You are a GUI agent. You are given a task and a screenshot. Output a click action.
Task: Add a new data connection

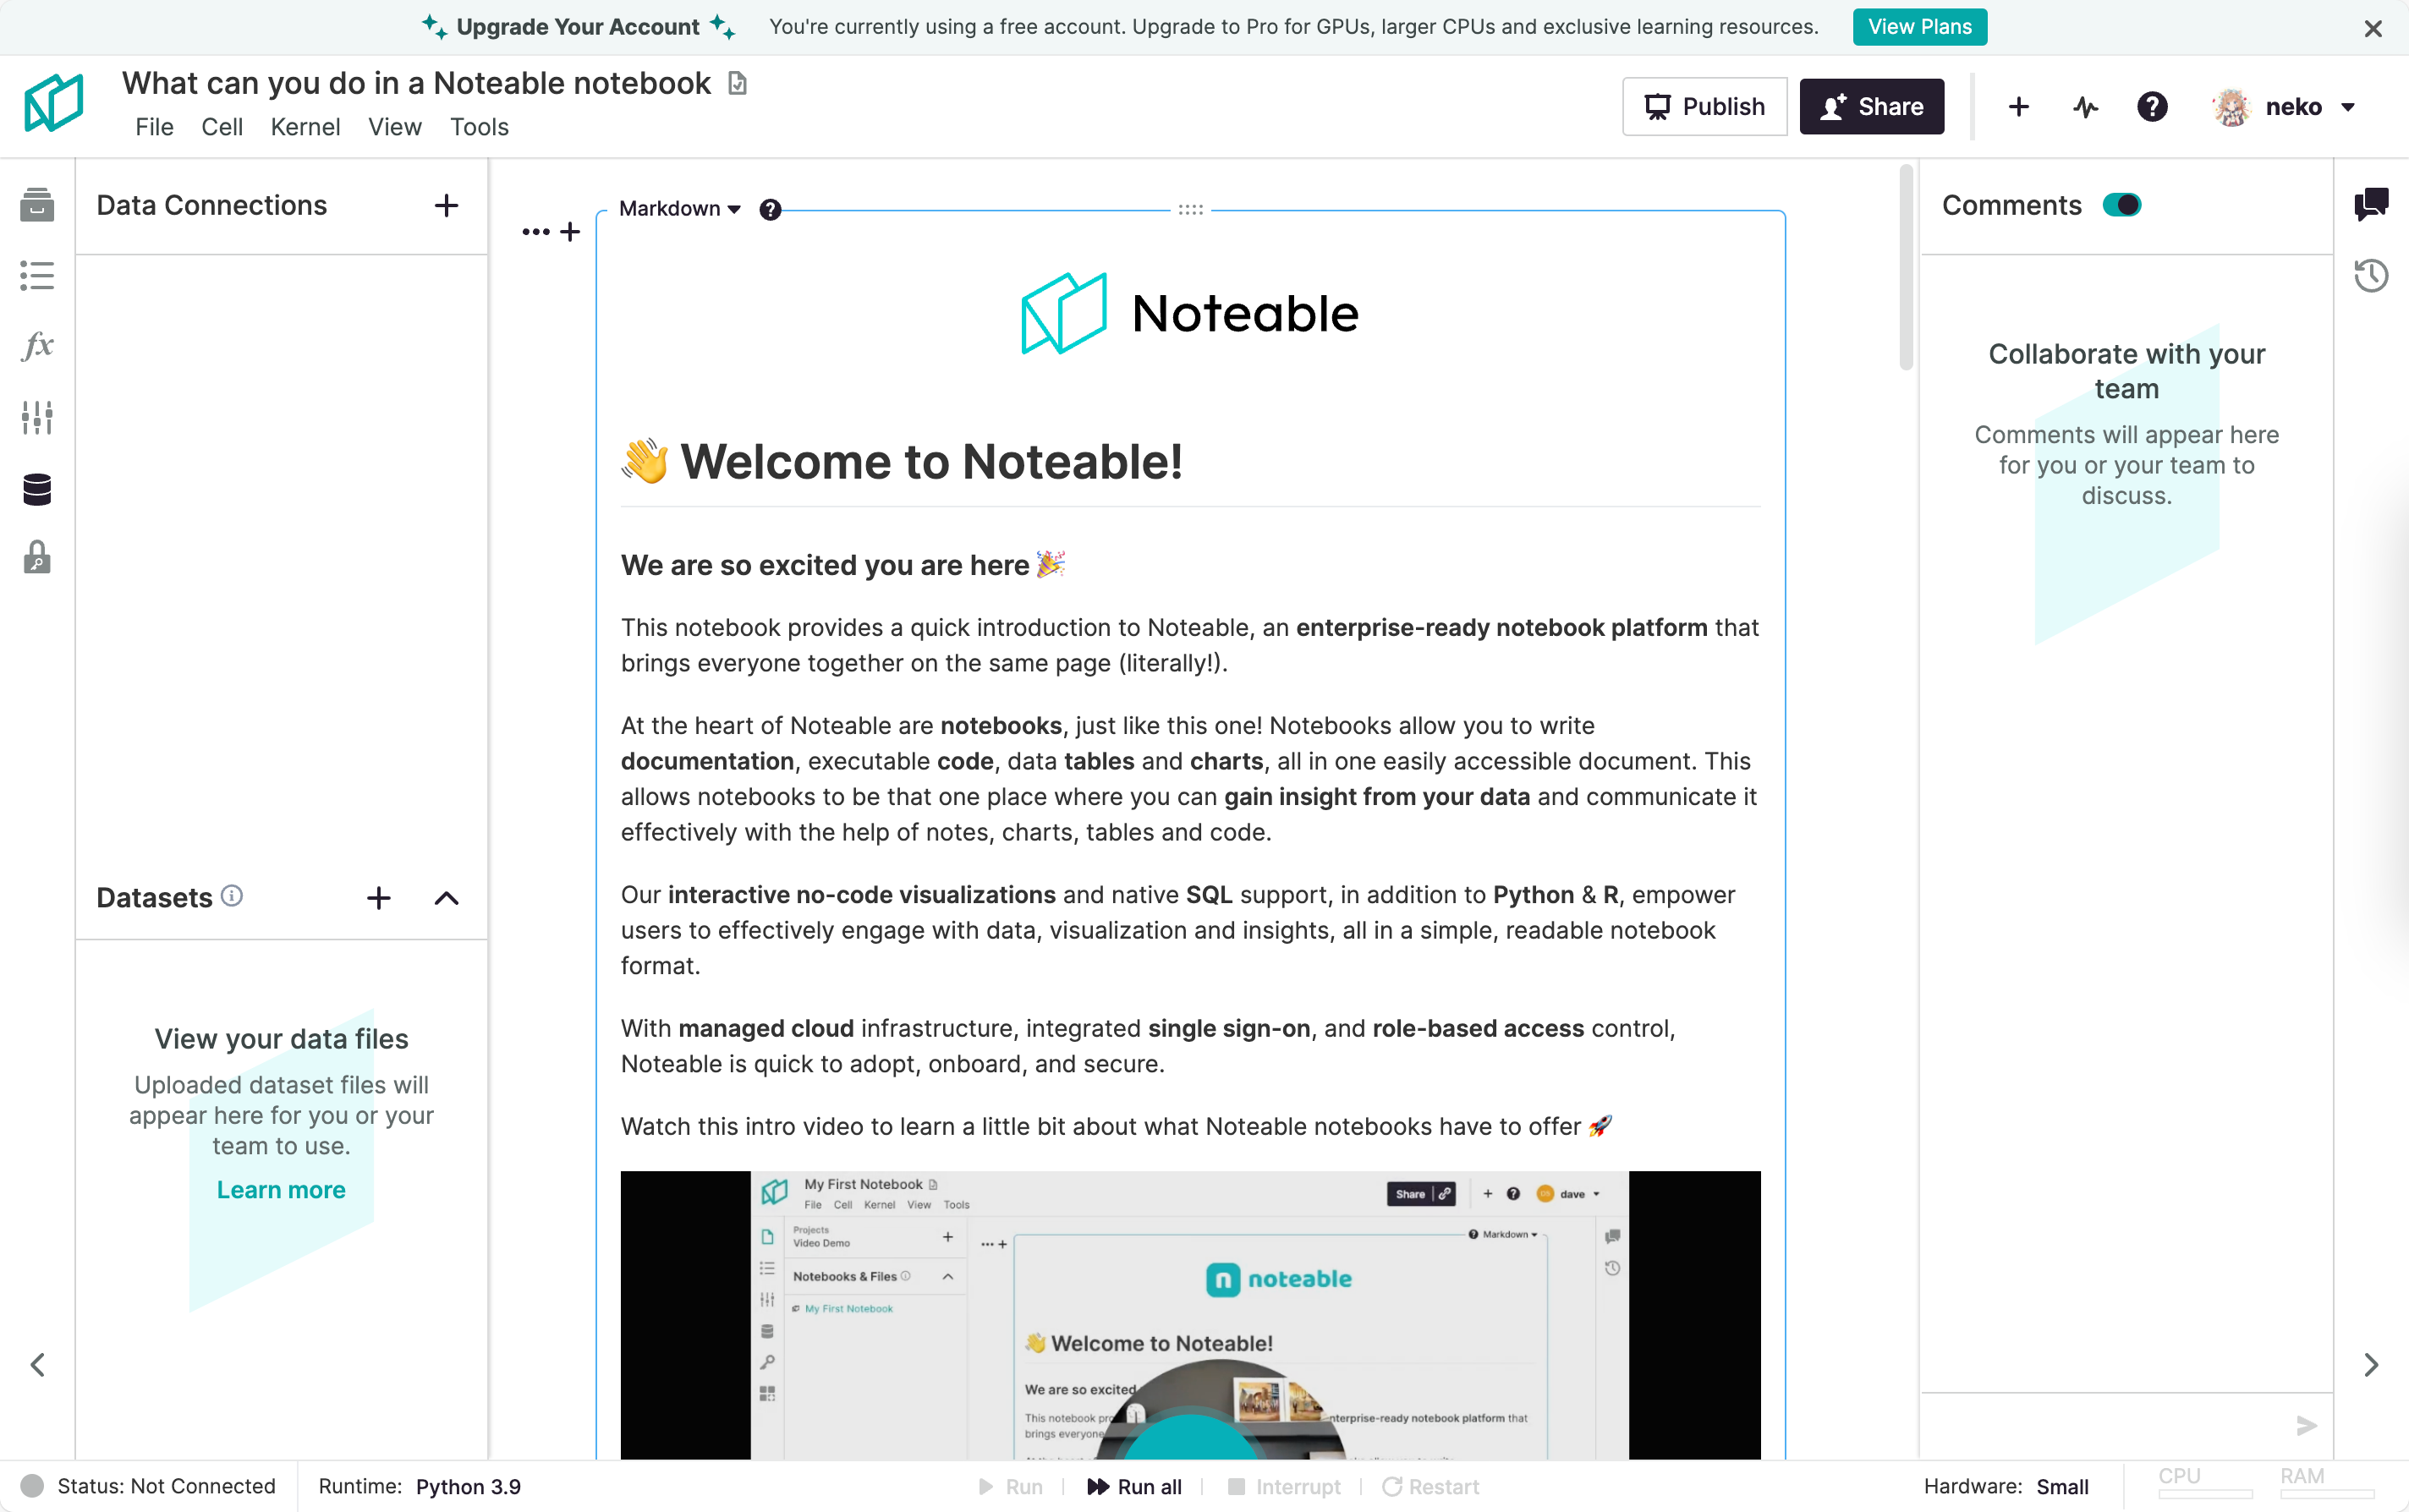point(446,206)
